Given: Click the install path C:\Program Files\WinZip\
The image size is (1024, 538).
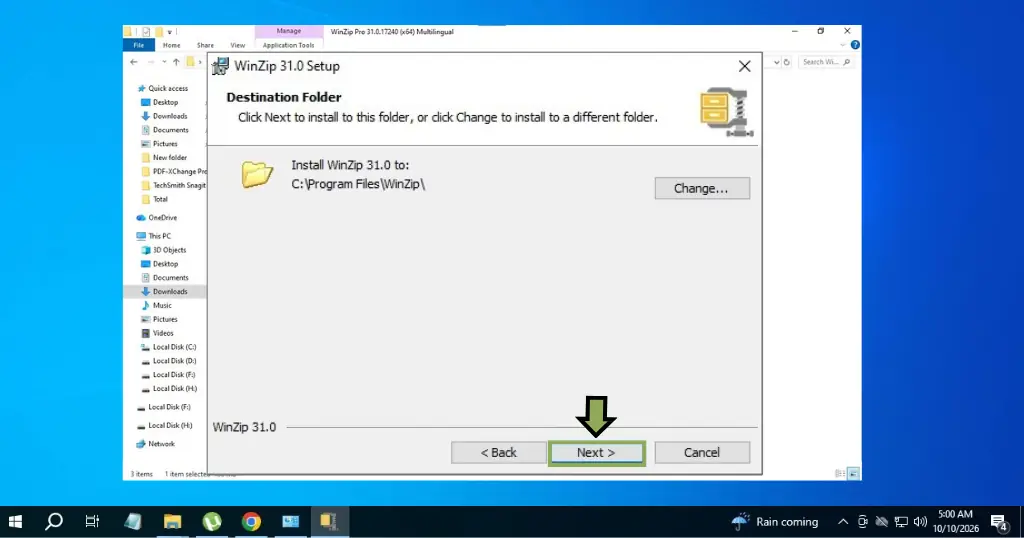Looking at the screenshot, I should pyautogui.click(x=358, y=184).
